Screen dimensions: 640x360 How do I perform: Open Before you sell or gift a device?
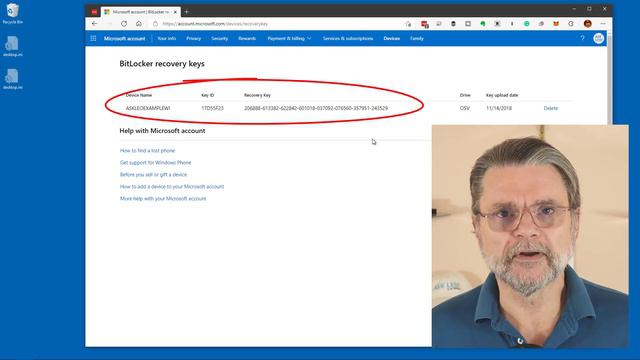click(x=153, y=174)
